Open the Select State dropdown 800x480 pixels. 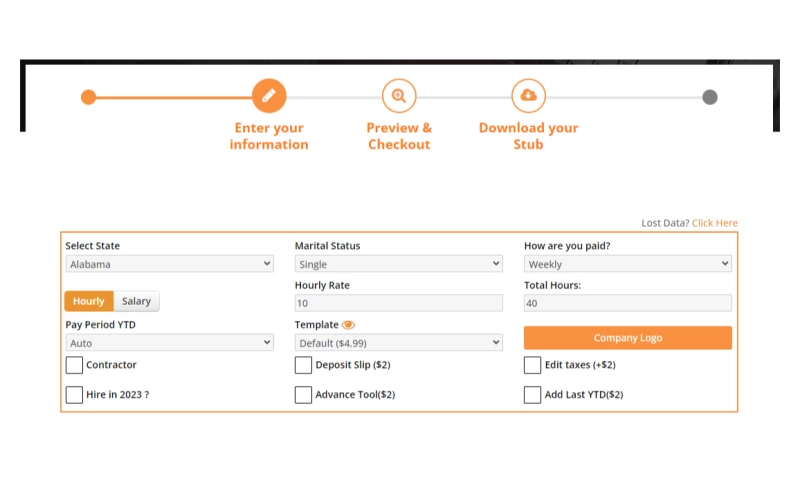point(169,264)
